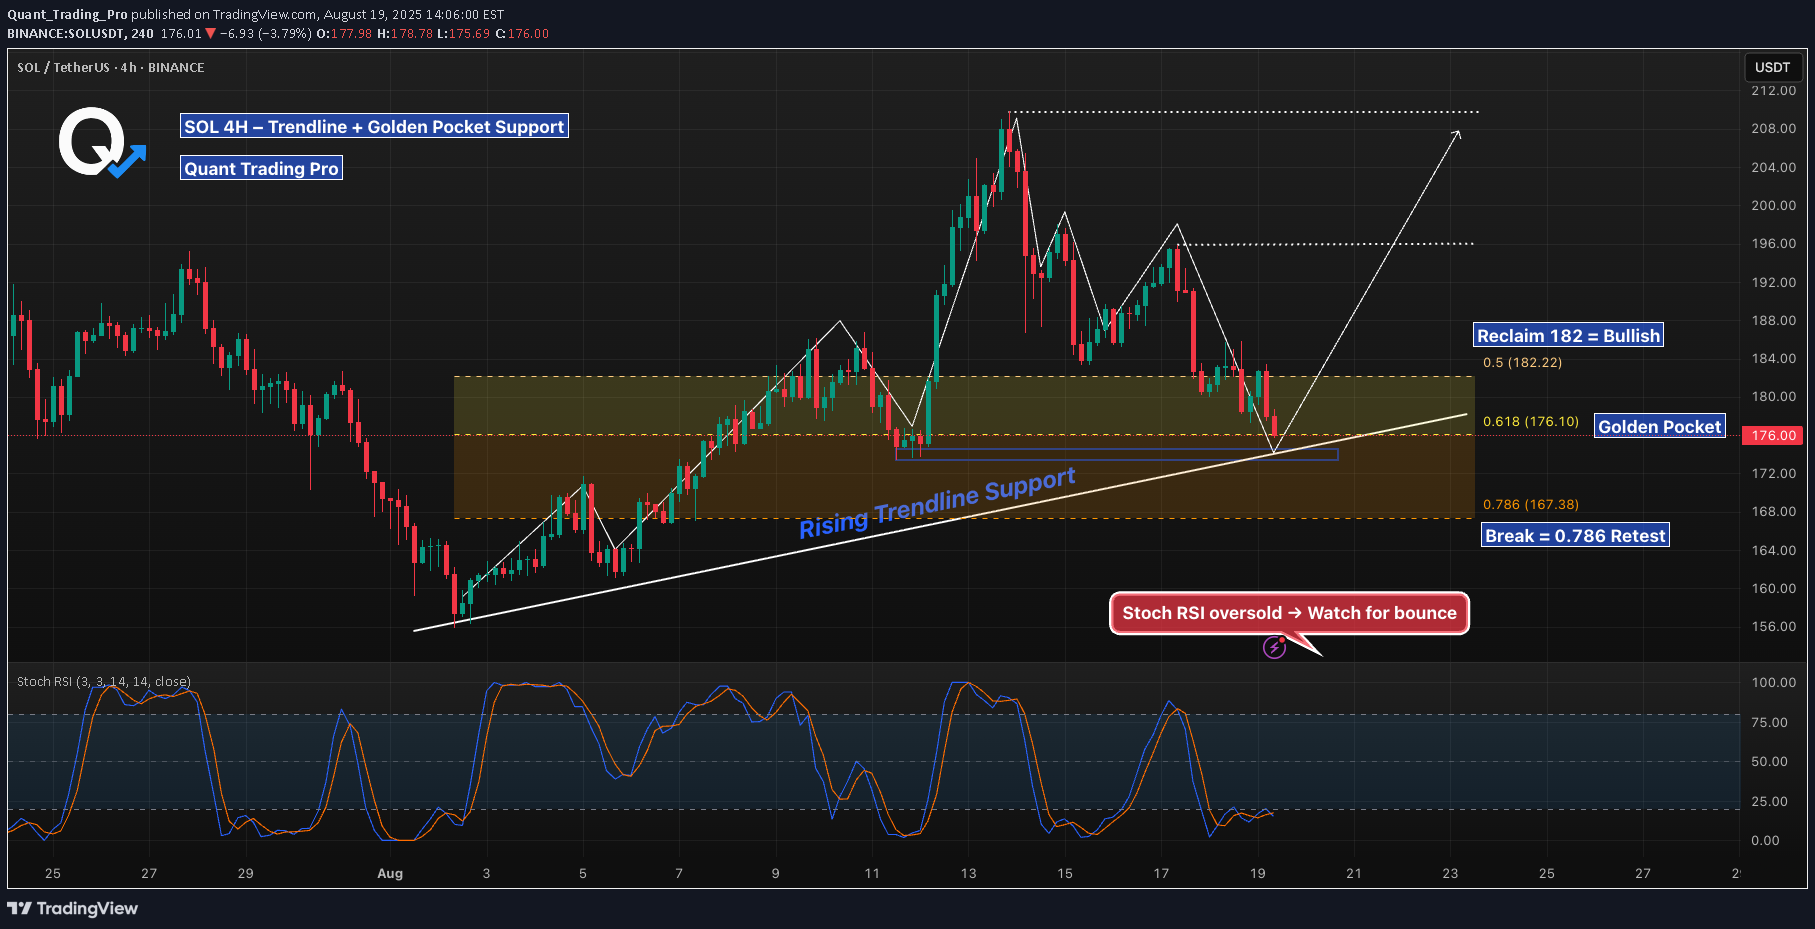Screen dimensions: 1815x929
Task: Click the 'SOL 4H – Trendline + Golden Pocket Support' title
Action: click(374, 126)
